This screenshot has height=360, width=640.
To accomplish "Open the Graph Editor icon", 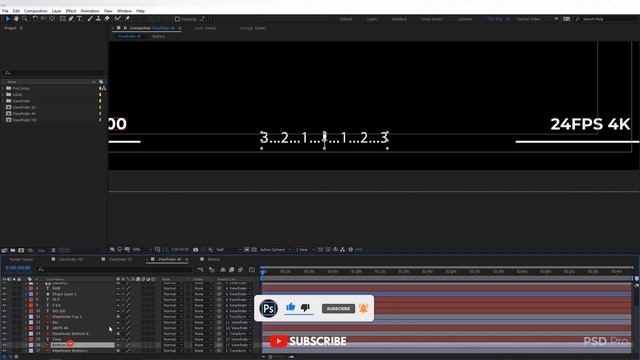I will (x=252, y=269).
